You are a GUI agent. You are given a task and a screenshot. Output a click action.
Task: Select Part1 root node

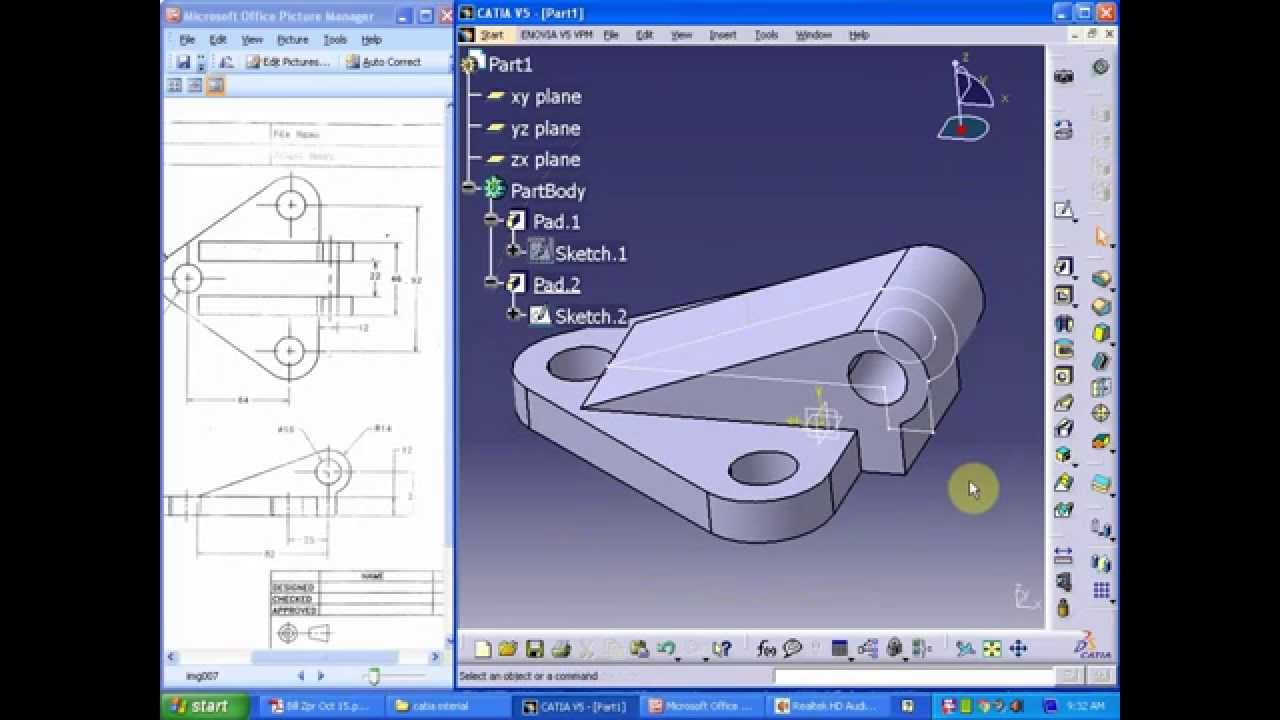pos(511,64)
